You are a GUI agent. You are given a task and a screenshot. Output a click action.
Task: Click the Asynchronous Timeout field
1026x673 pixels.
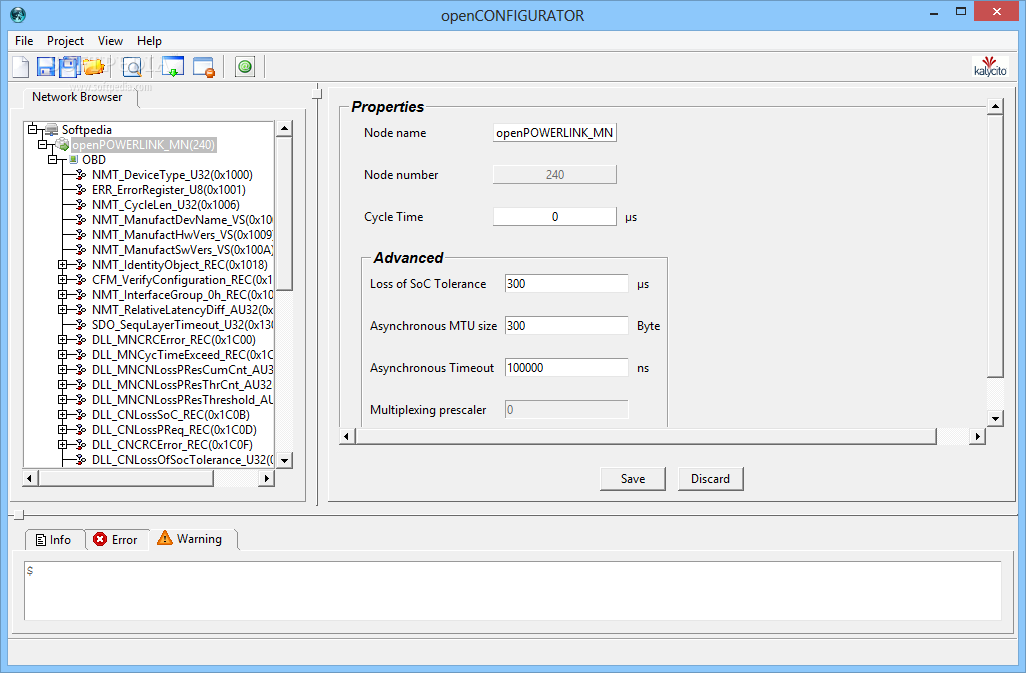(567, 368)
